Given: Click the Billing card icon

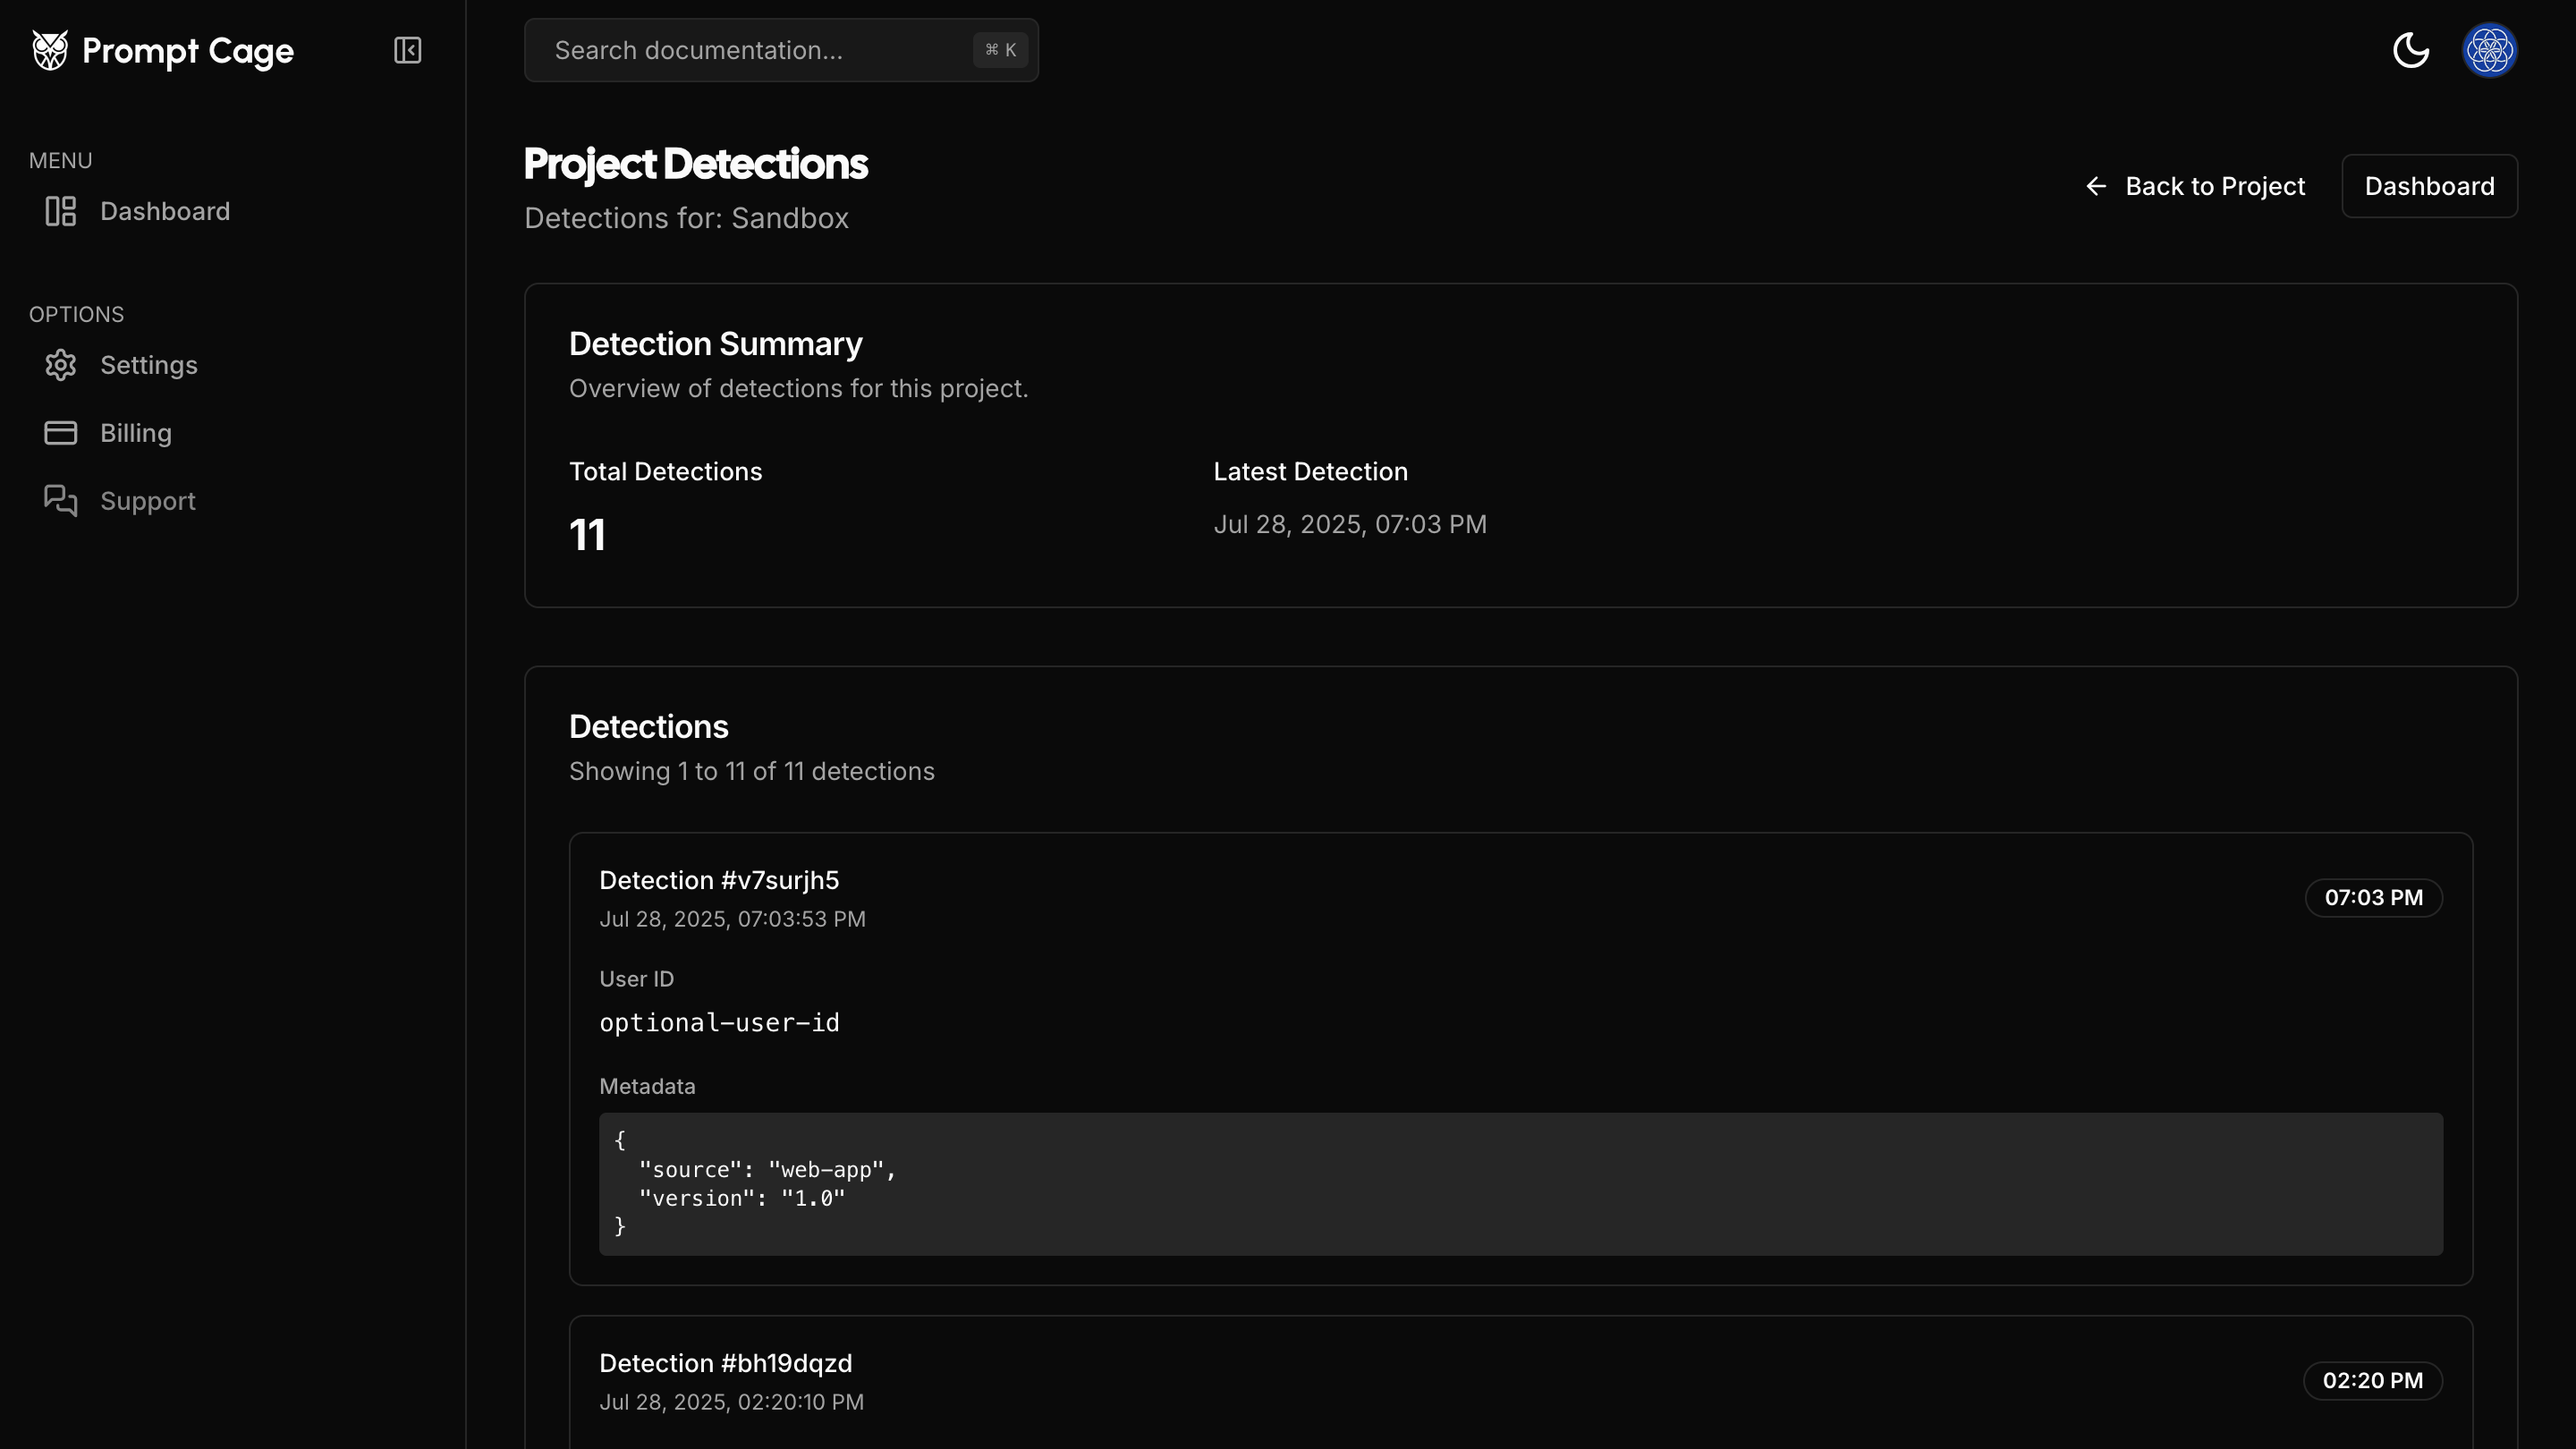Looking at the screenshot, I should (x=60, y=433).
